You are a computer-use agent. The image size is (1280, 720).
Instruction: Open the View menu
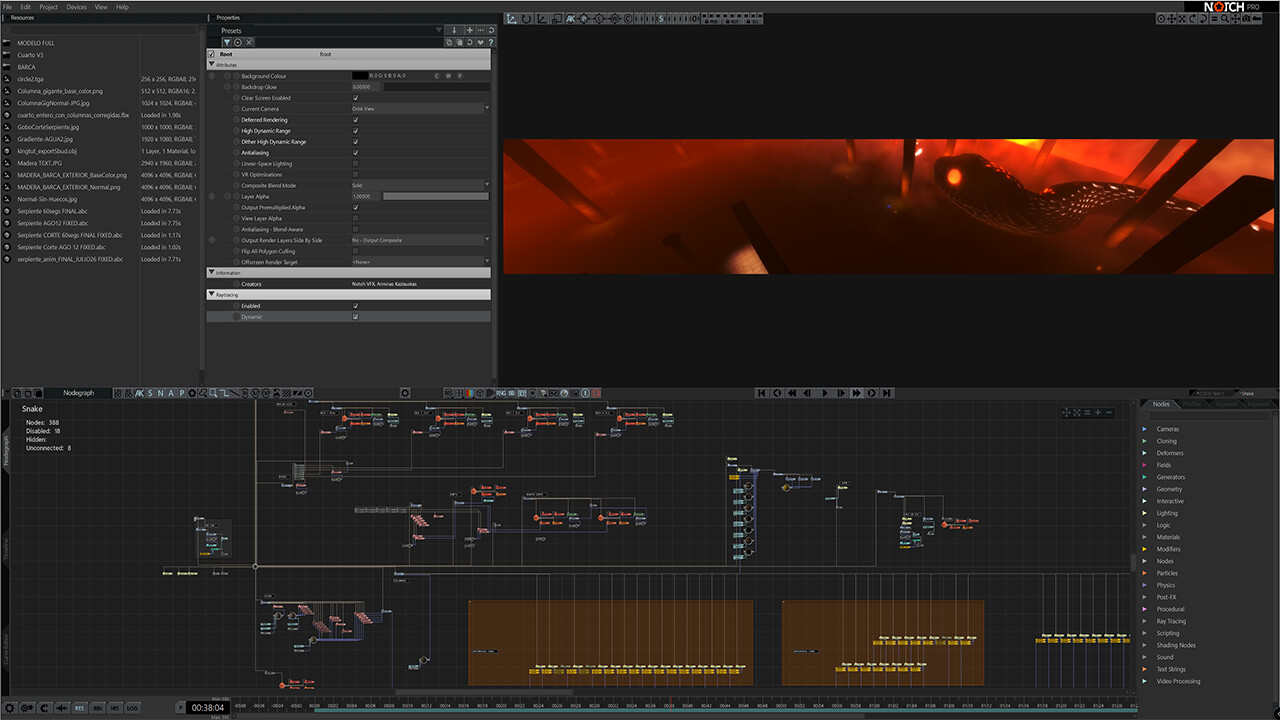click(x=101, y=7)
